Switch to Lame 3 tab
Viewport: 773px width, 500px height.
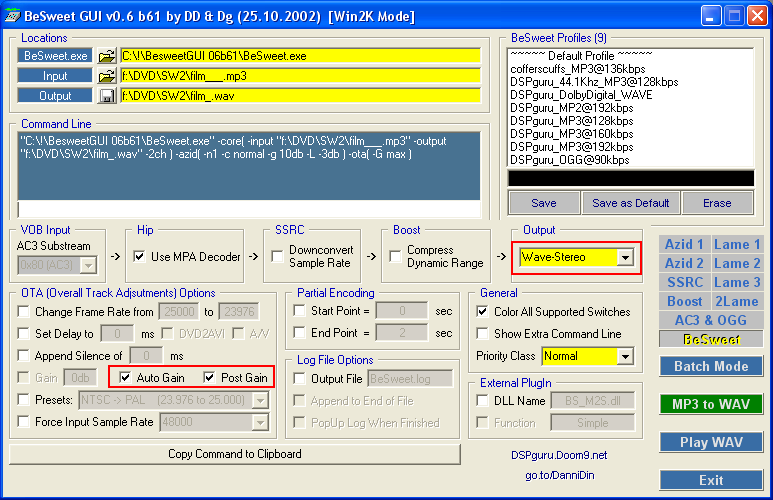(x=737, y=283)
